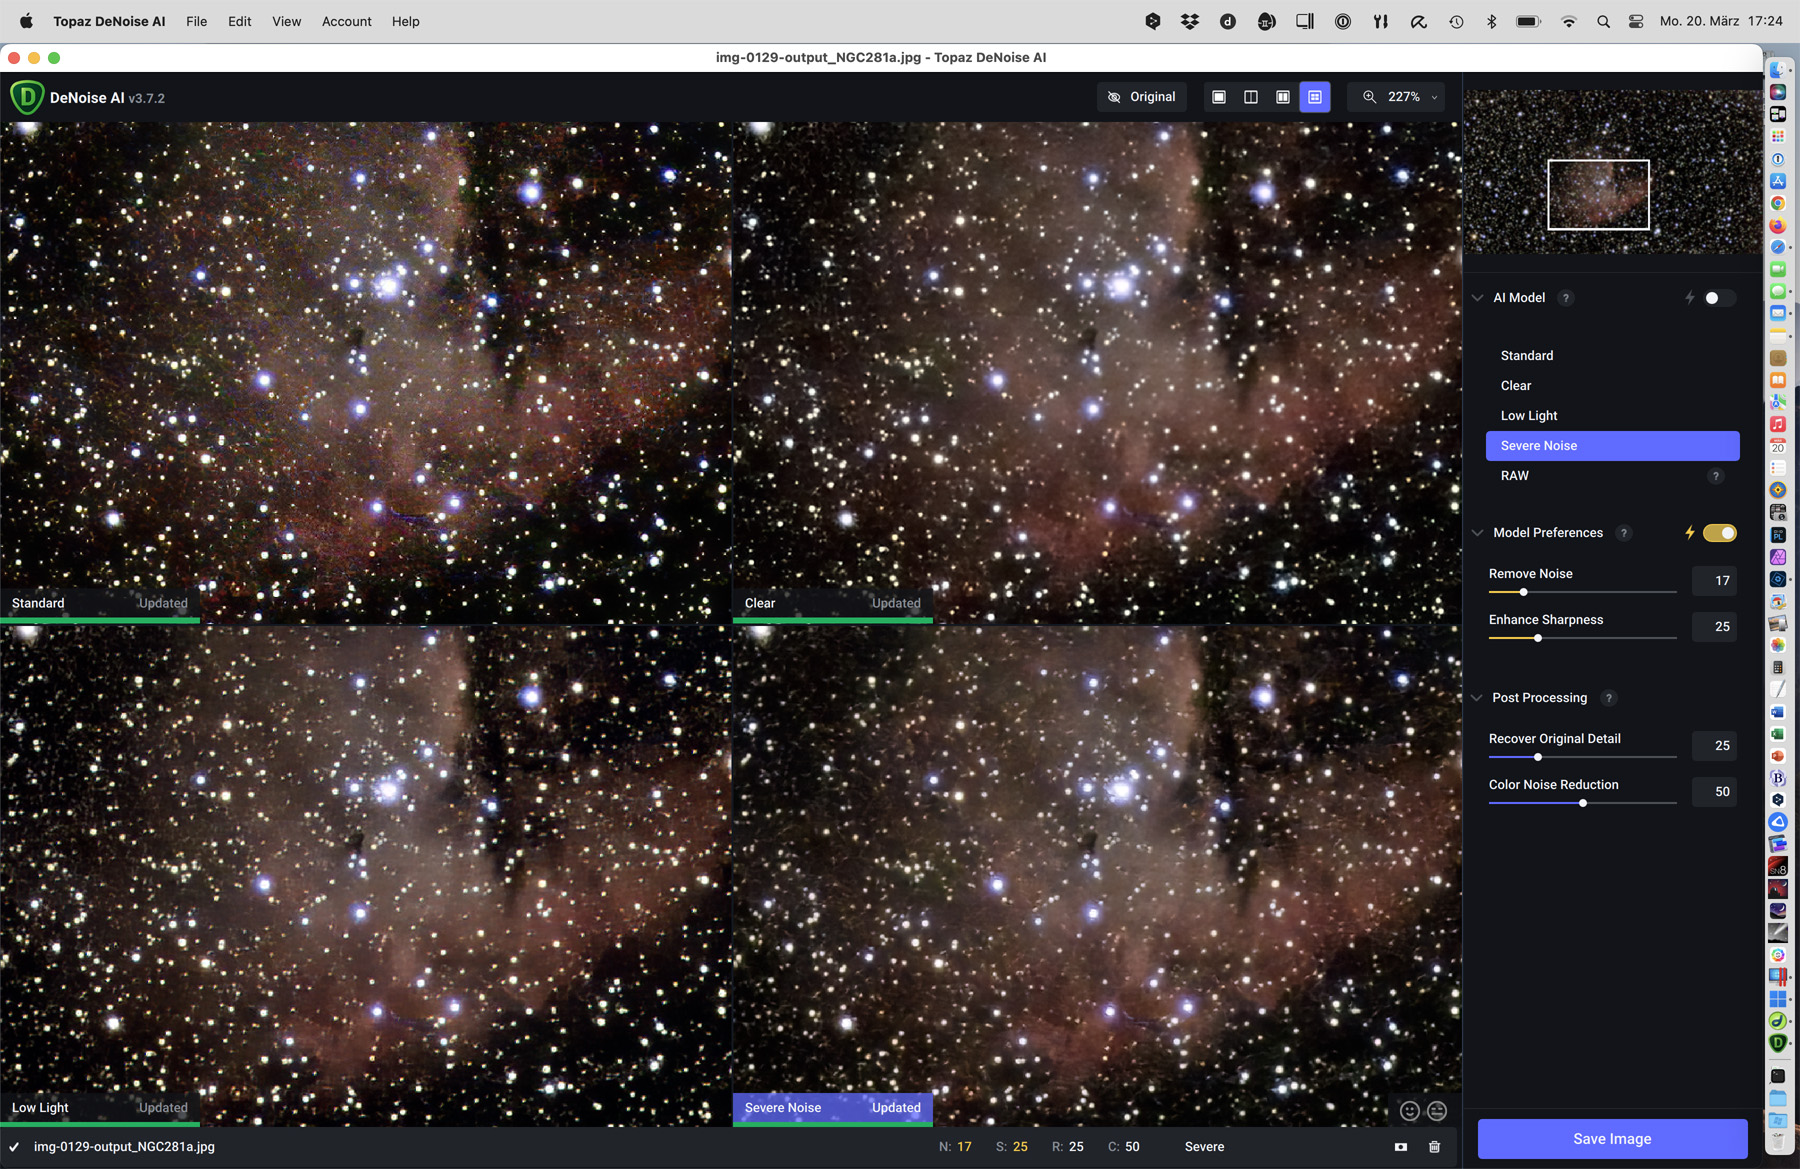Screen dimensions: 1800x1169
Task: Click the zoom magnifier icon
Action: click(1369, 97)
